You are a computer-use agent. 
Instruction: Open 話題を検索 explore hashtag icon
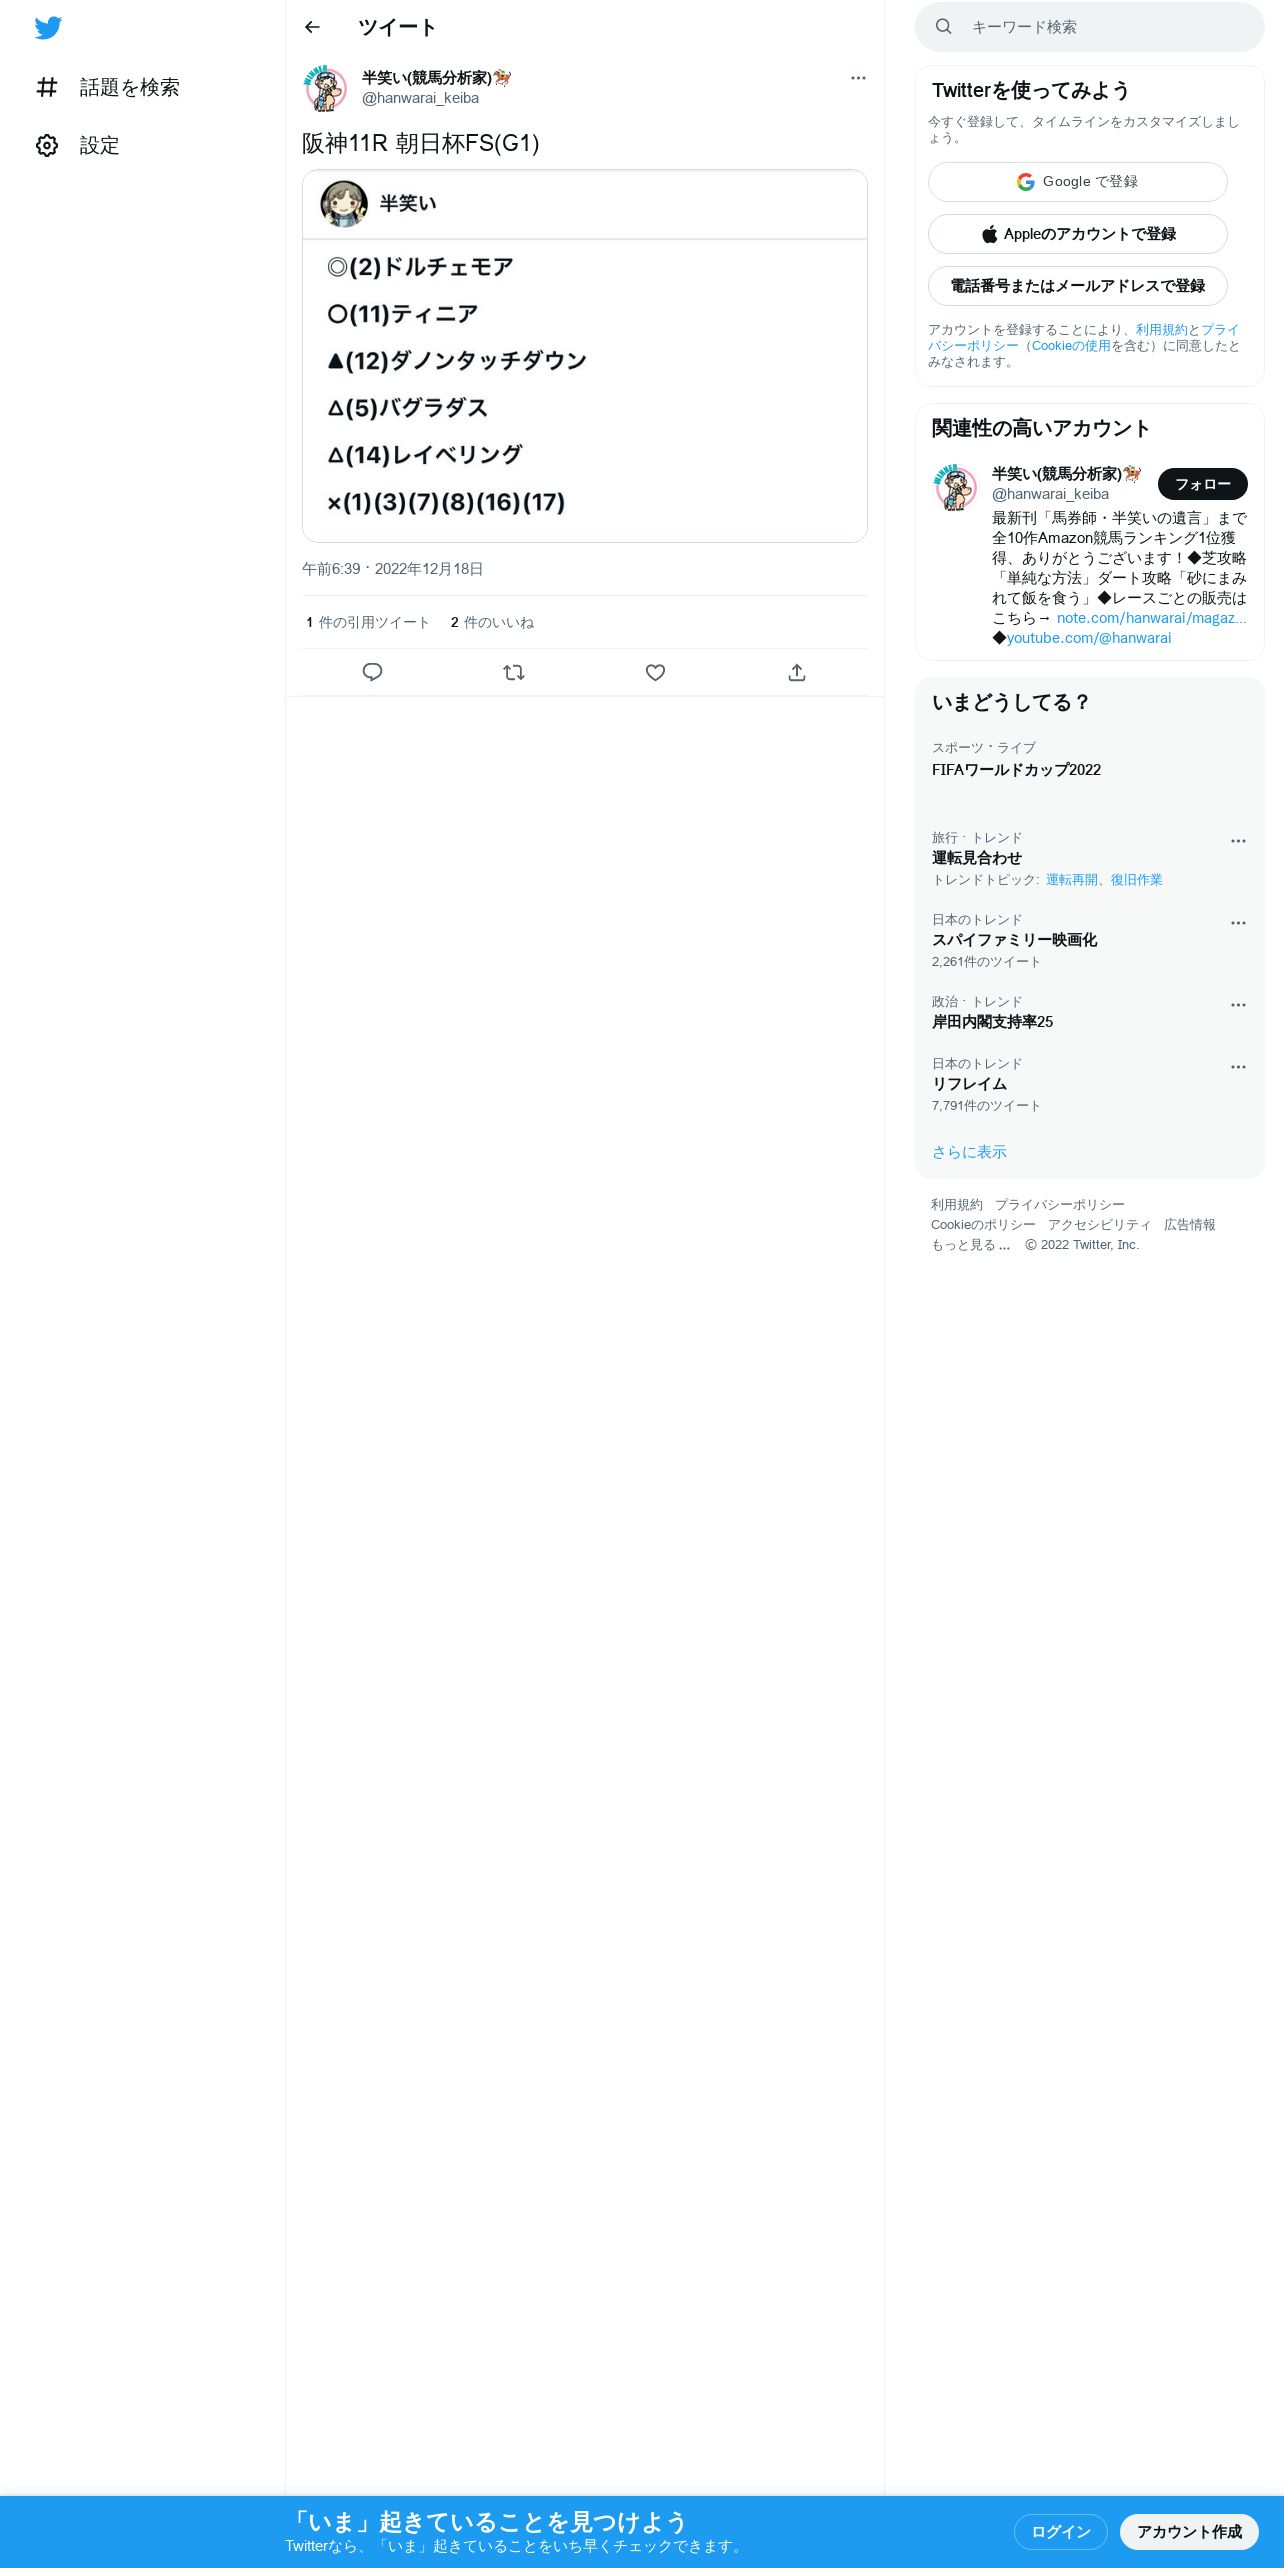47,88
